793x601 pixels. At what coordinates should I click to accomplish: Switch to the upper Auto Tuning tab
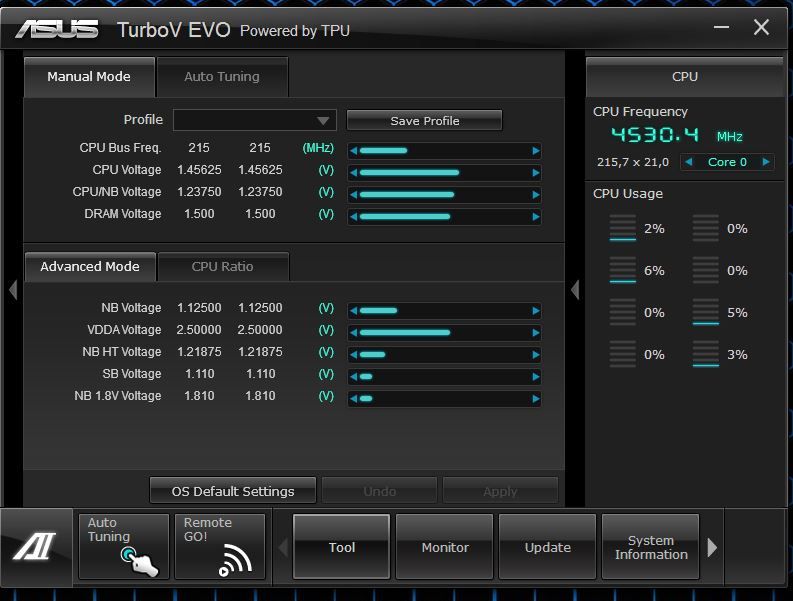pyautogui.click(x=222, y=77)
